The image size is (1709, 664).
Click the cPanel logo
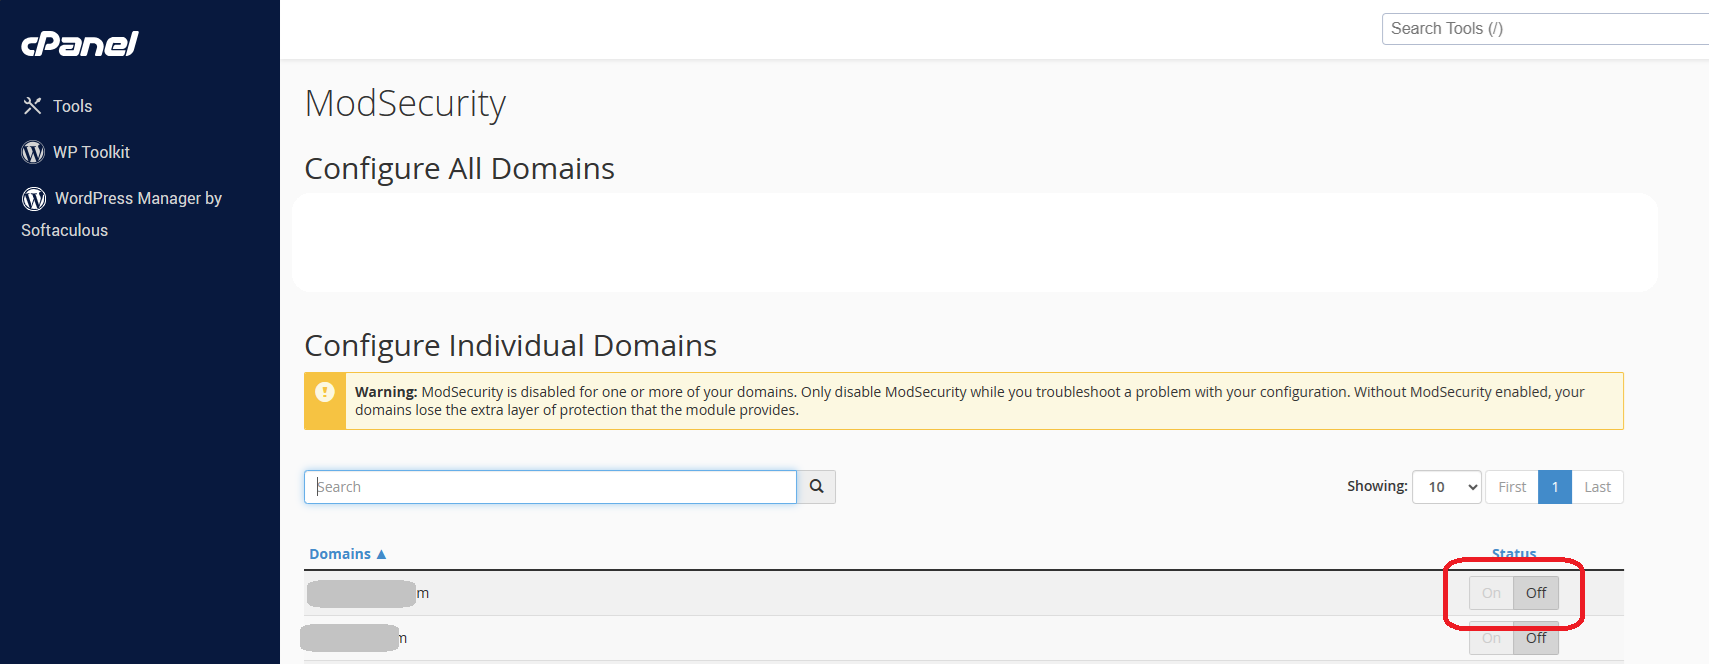point(78,43)
